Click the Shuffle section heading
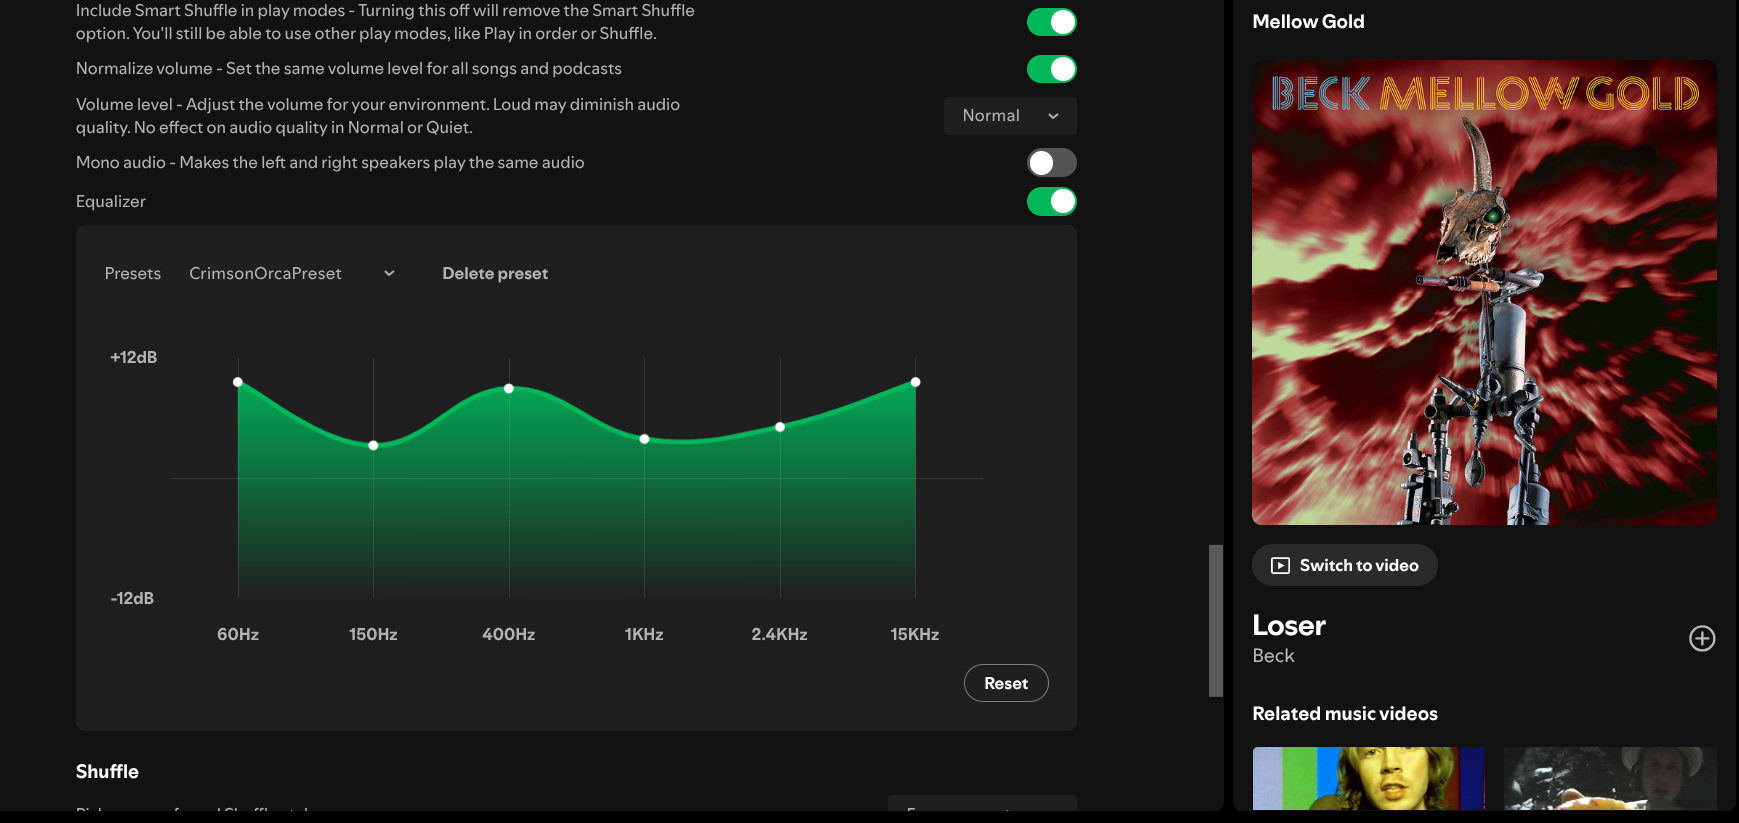 click(107, 772)
